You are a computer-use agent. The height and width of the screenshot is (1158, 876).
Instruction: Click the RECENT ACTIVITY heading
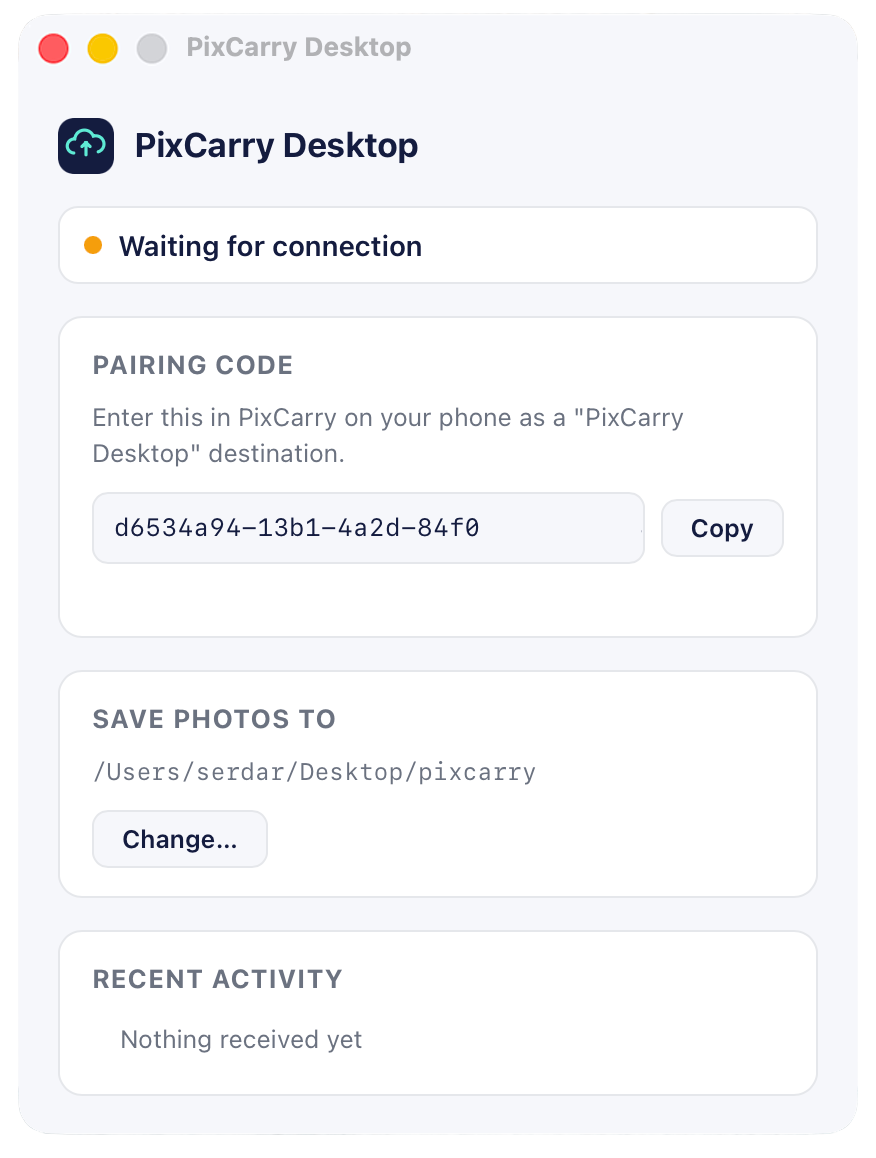pyautogui.click(x=217, y=979)
